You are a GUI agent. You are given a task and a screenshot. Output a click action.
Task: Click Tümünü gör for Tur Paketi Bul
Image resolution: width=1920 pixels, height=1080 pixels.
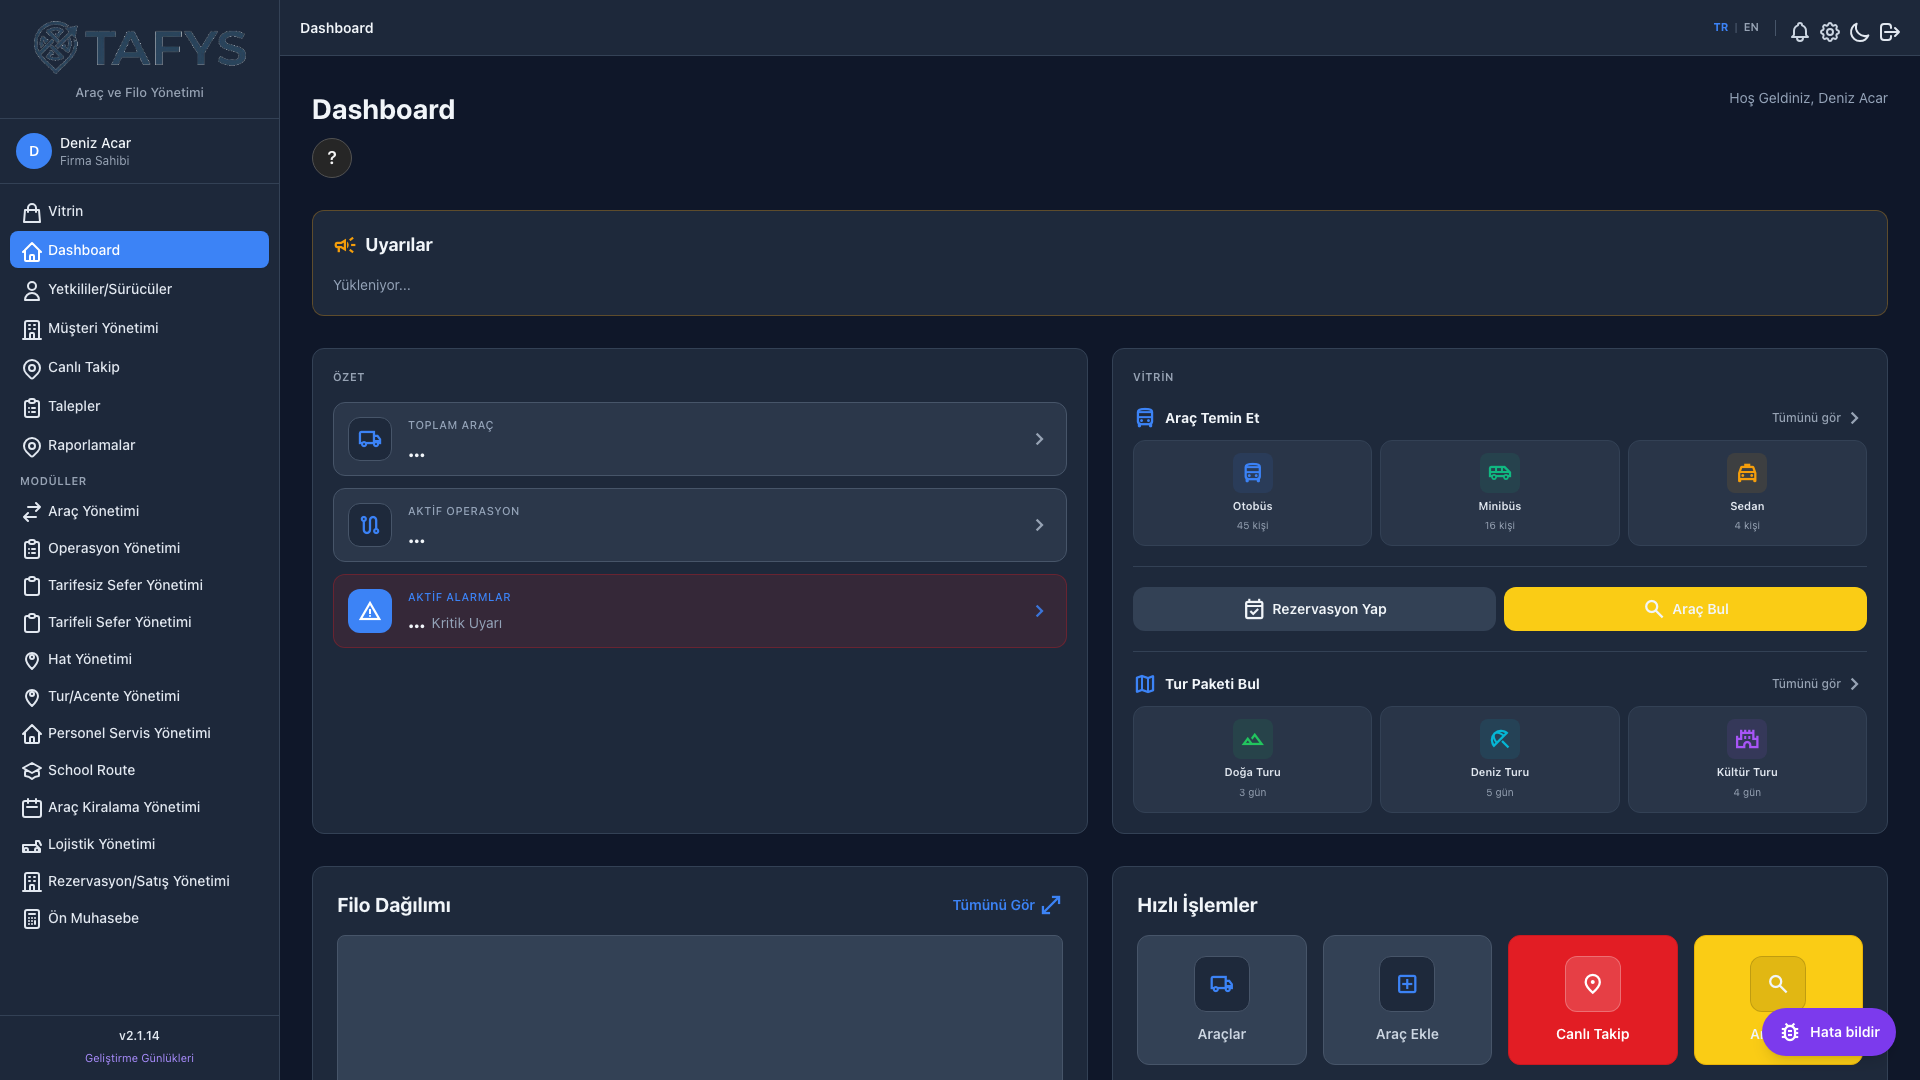coord(1815,684)
